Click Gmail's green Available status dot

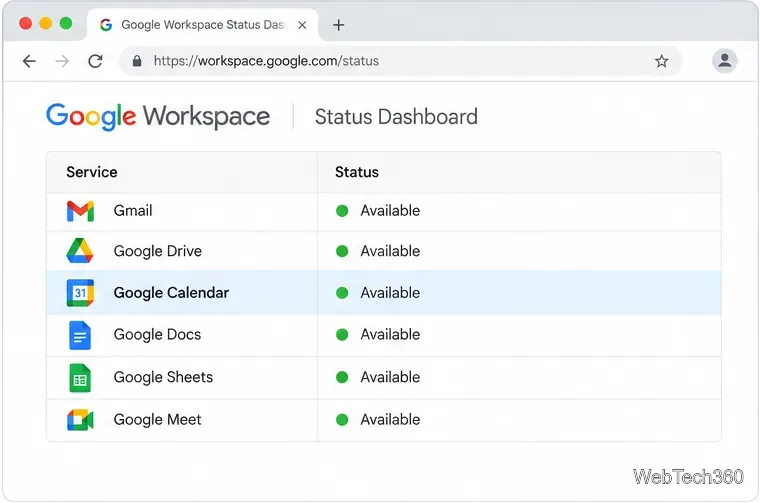(342, 211)
